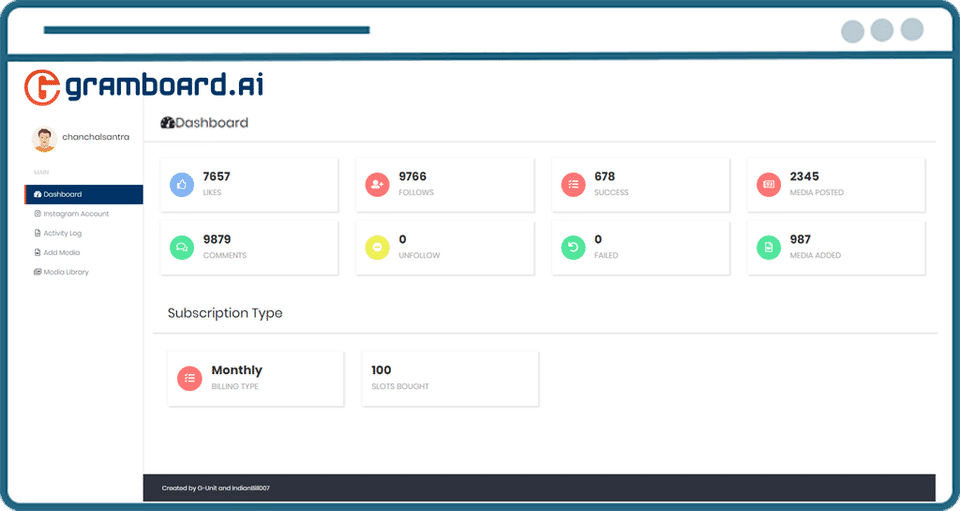Click the UNFOLLOW label
The height and width of the screenshot is (511, 960).
click(419, 256)
